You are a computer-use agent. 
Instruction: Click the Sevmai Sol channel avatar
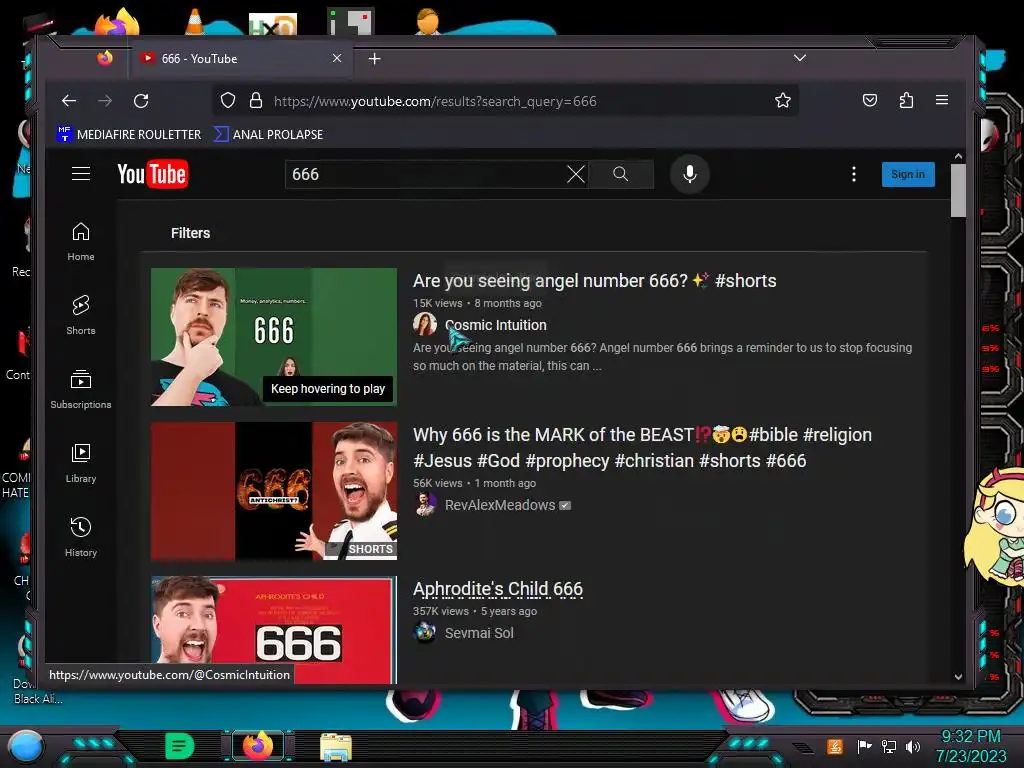425,633
